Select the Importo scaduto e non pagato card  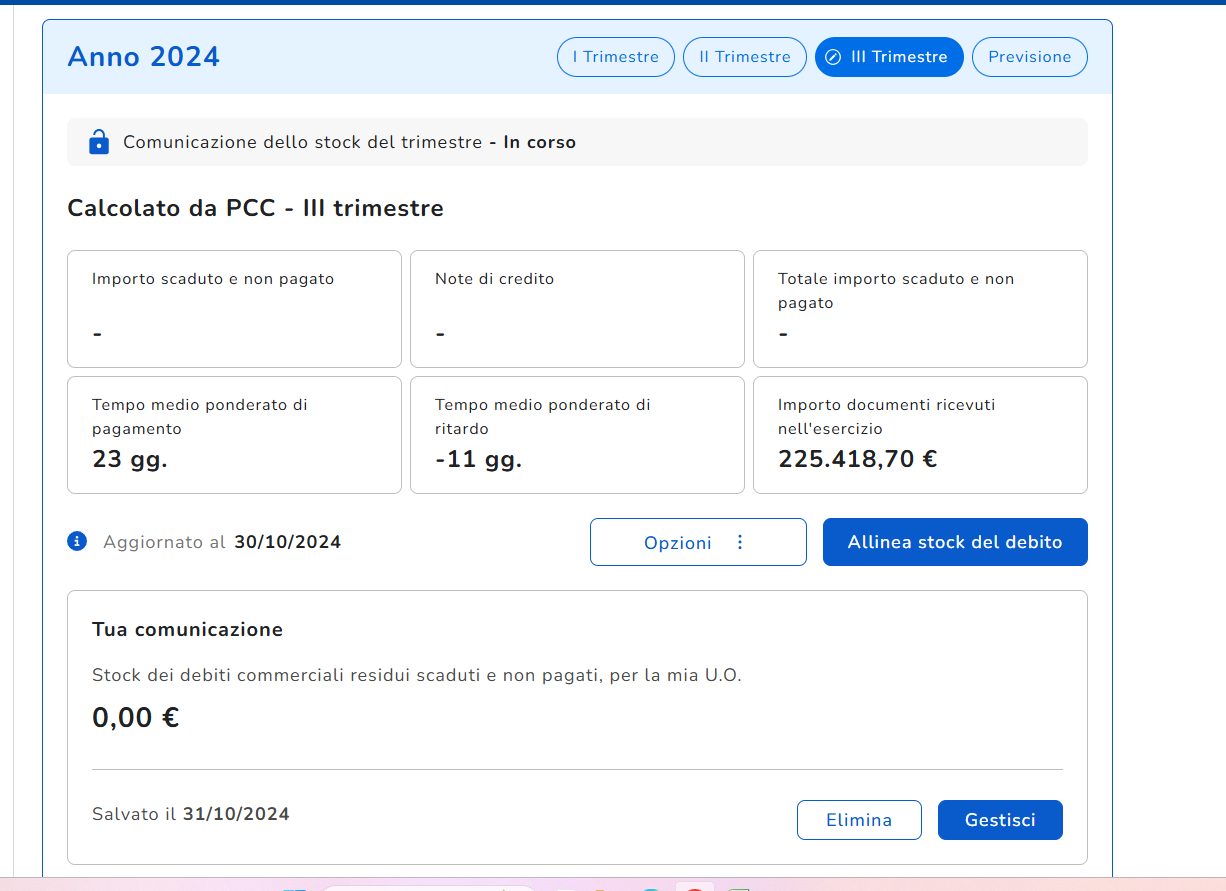pos(234,309)
